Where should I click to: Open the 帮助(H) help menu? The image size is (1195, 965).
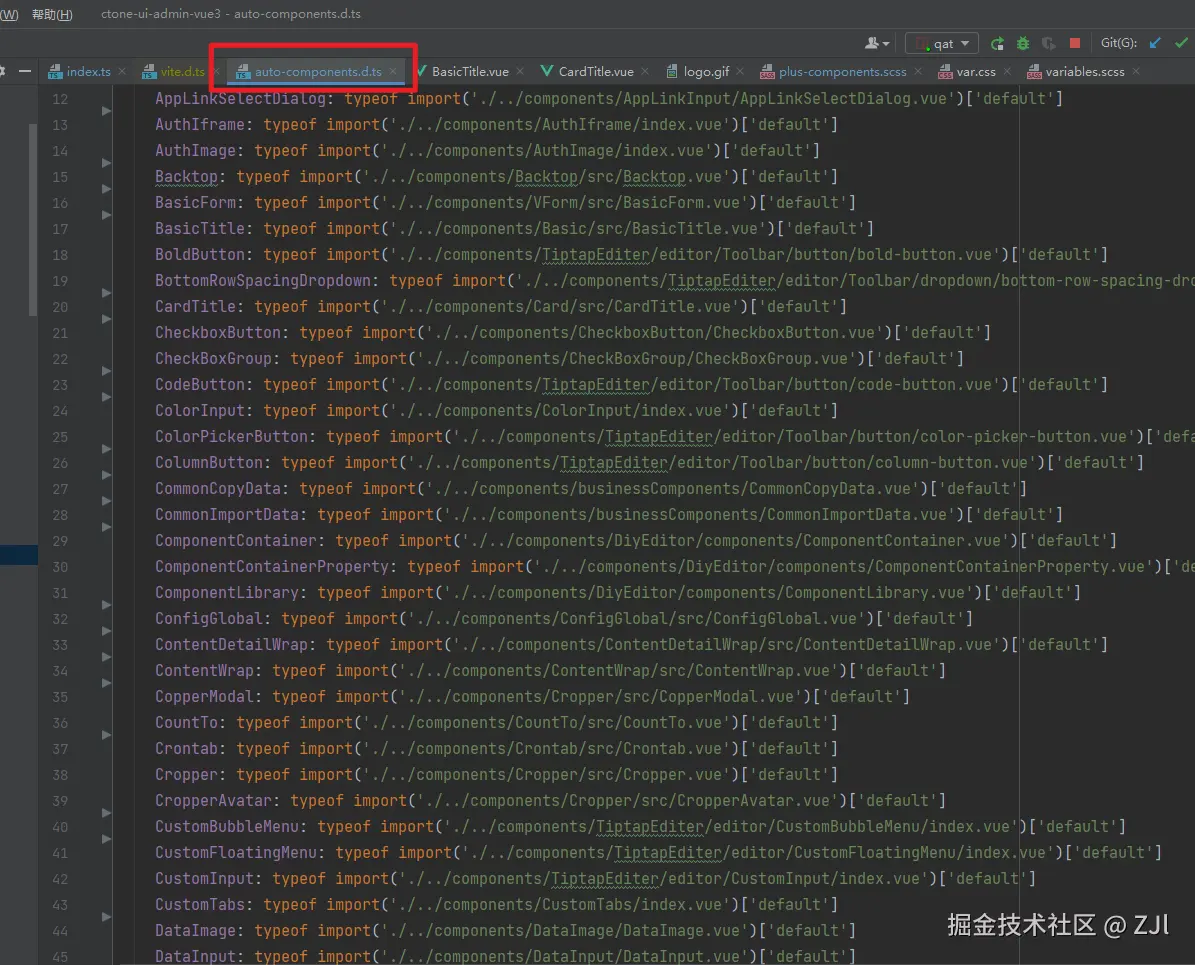52,14
